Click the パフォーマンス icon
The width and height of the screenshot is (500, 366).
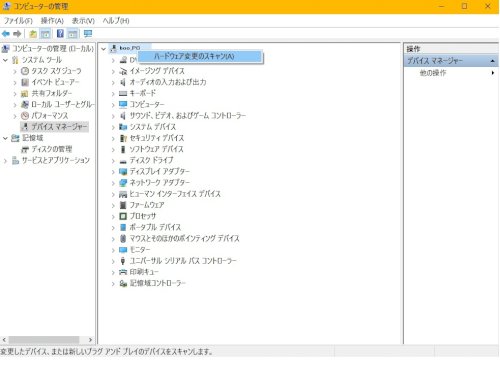25,116
